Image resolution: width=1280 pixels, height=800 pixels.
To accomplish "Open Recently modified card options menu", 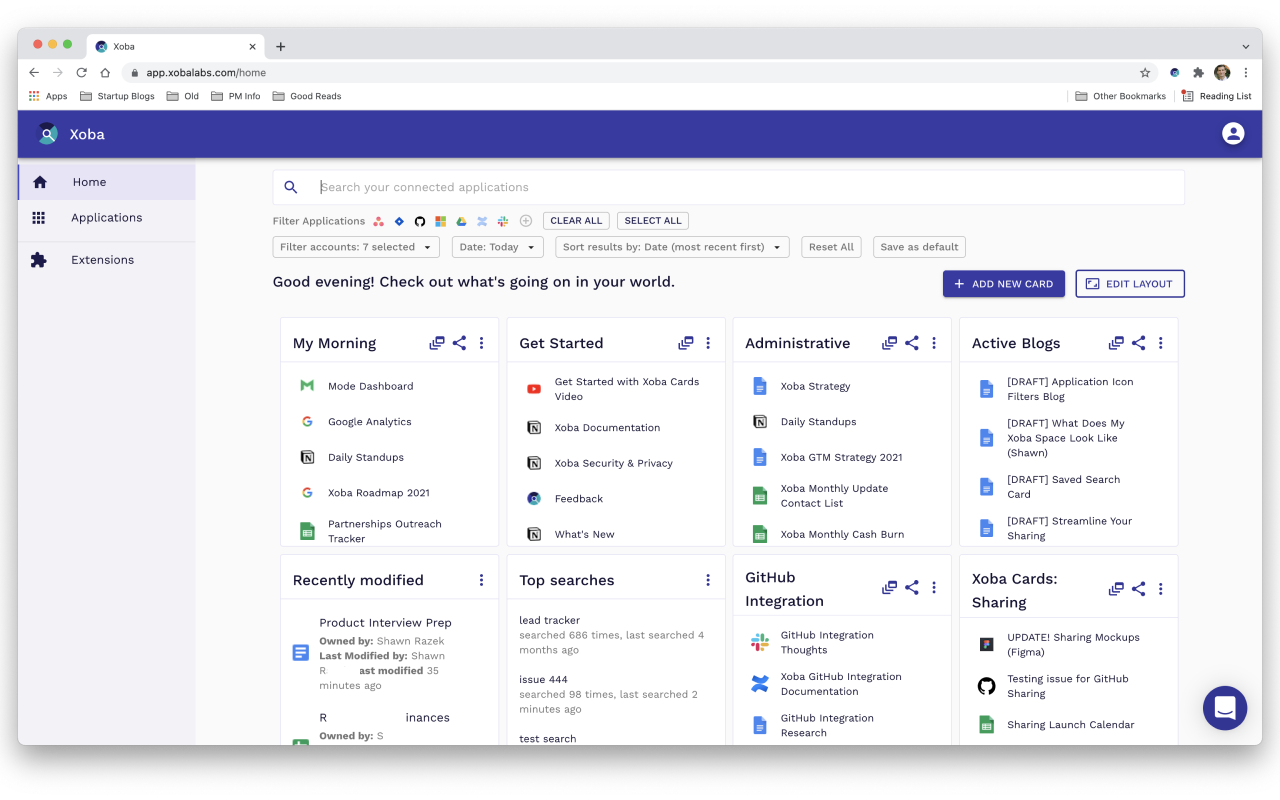I will tap(481, 580).
